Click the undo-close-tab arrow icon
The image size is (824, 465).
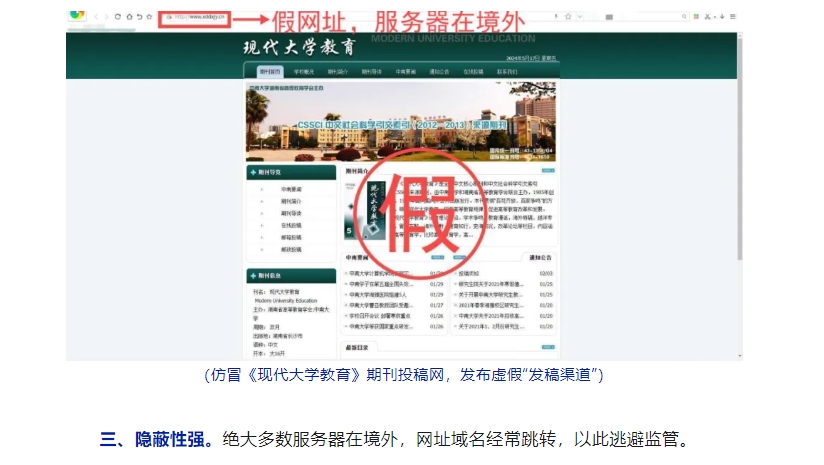click(x=139, y=17)
